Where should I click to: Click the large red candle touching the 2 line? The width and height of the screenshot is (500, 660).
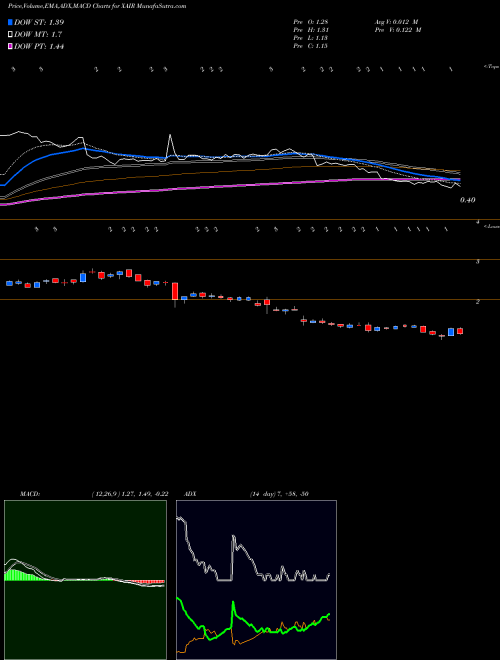coord(175,293)
